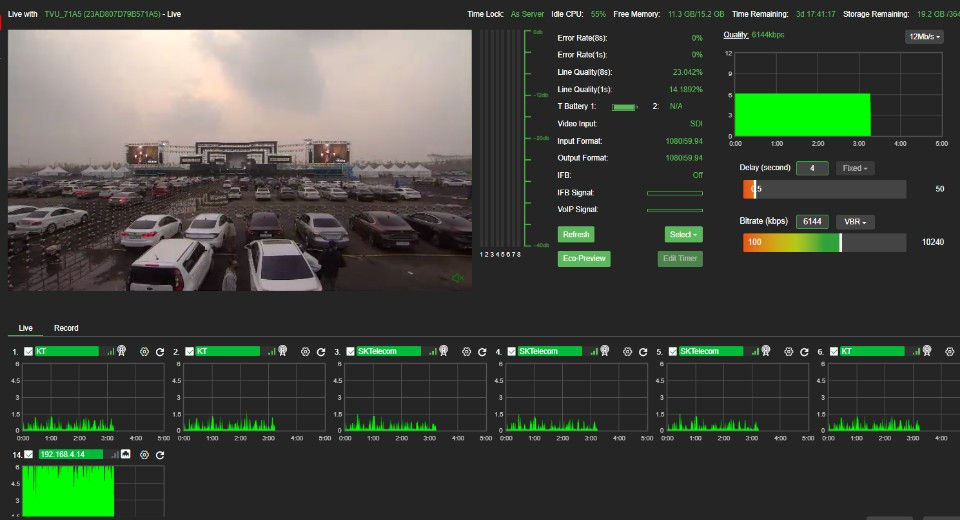Click the 192.168.4.14 address bar

tap(70, 454)
